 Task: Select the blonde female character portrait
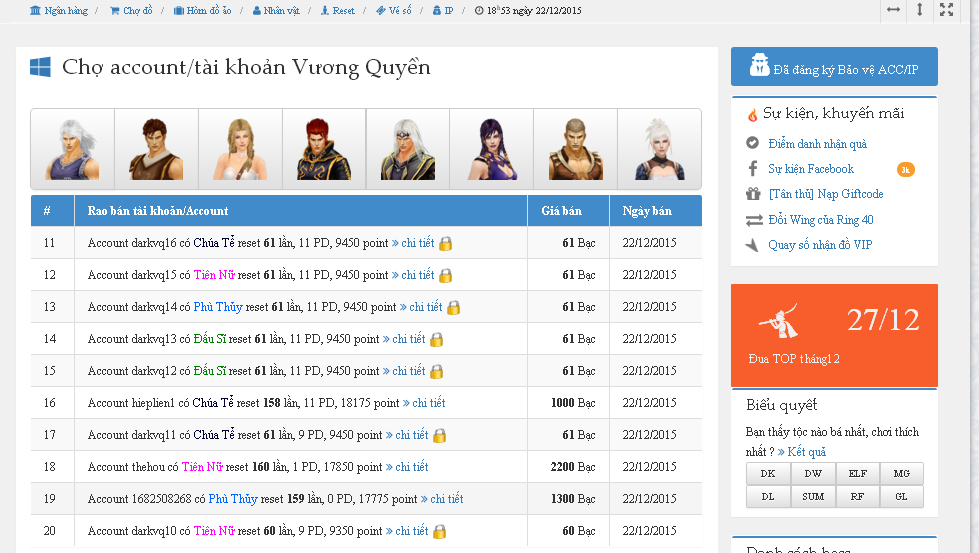(240, 149)
